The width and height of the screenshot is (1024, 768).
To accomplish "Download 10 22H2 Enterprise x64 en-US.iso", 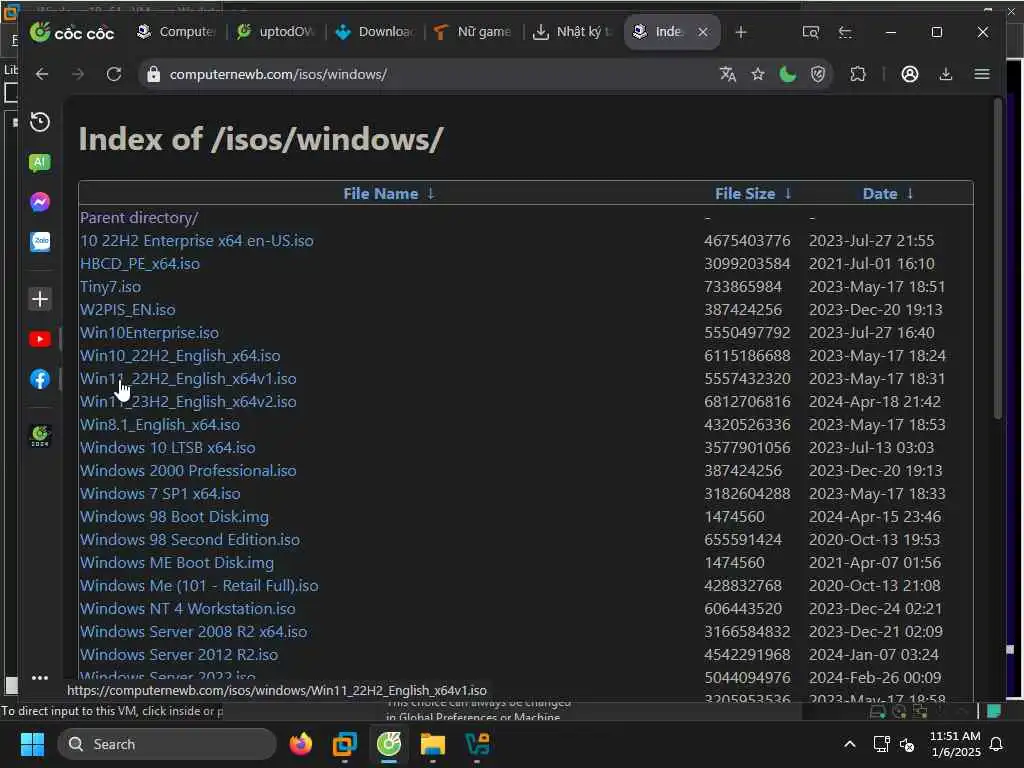I will (197, 241).
